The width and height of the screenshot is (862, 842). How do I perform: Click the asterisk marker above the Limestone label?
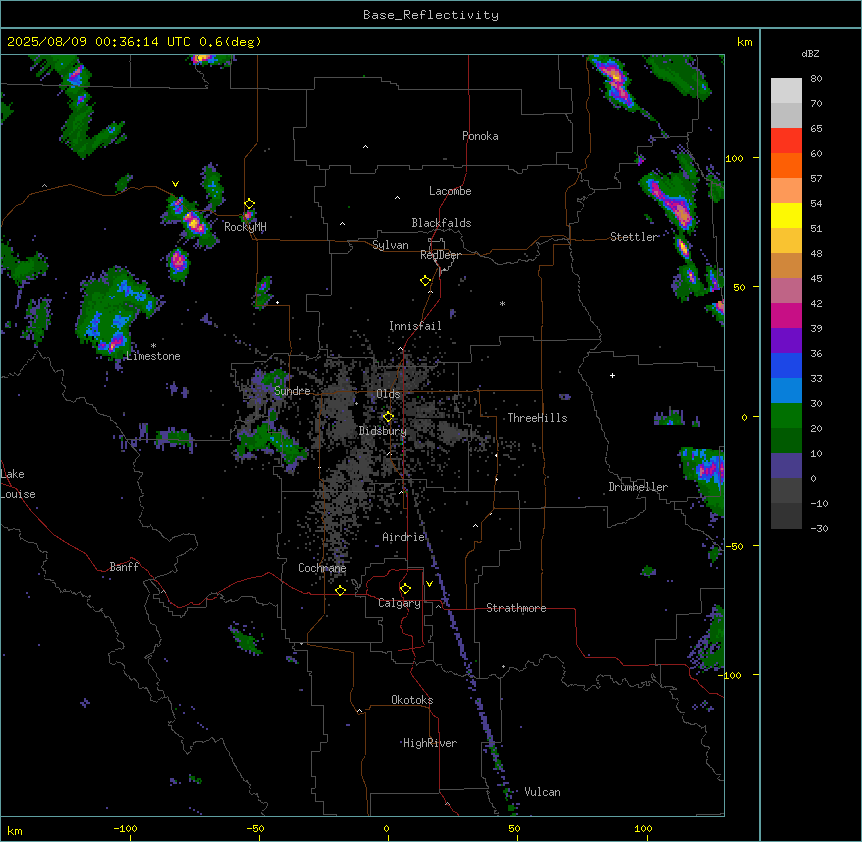tap(153, 346)
